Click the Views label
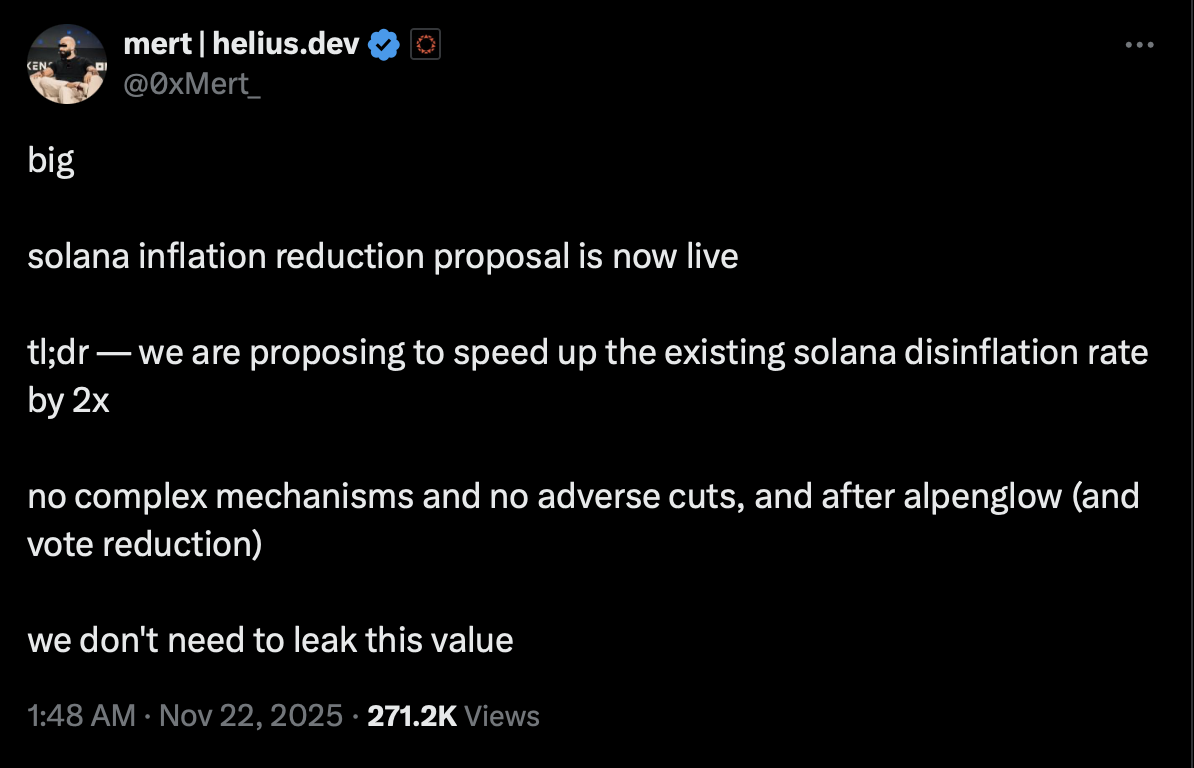Viewport: 1194px width, 768px height. point(503,716)
